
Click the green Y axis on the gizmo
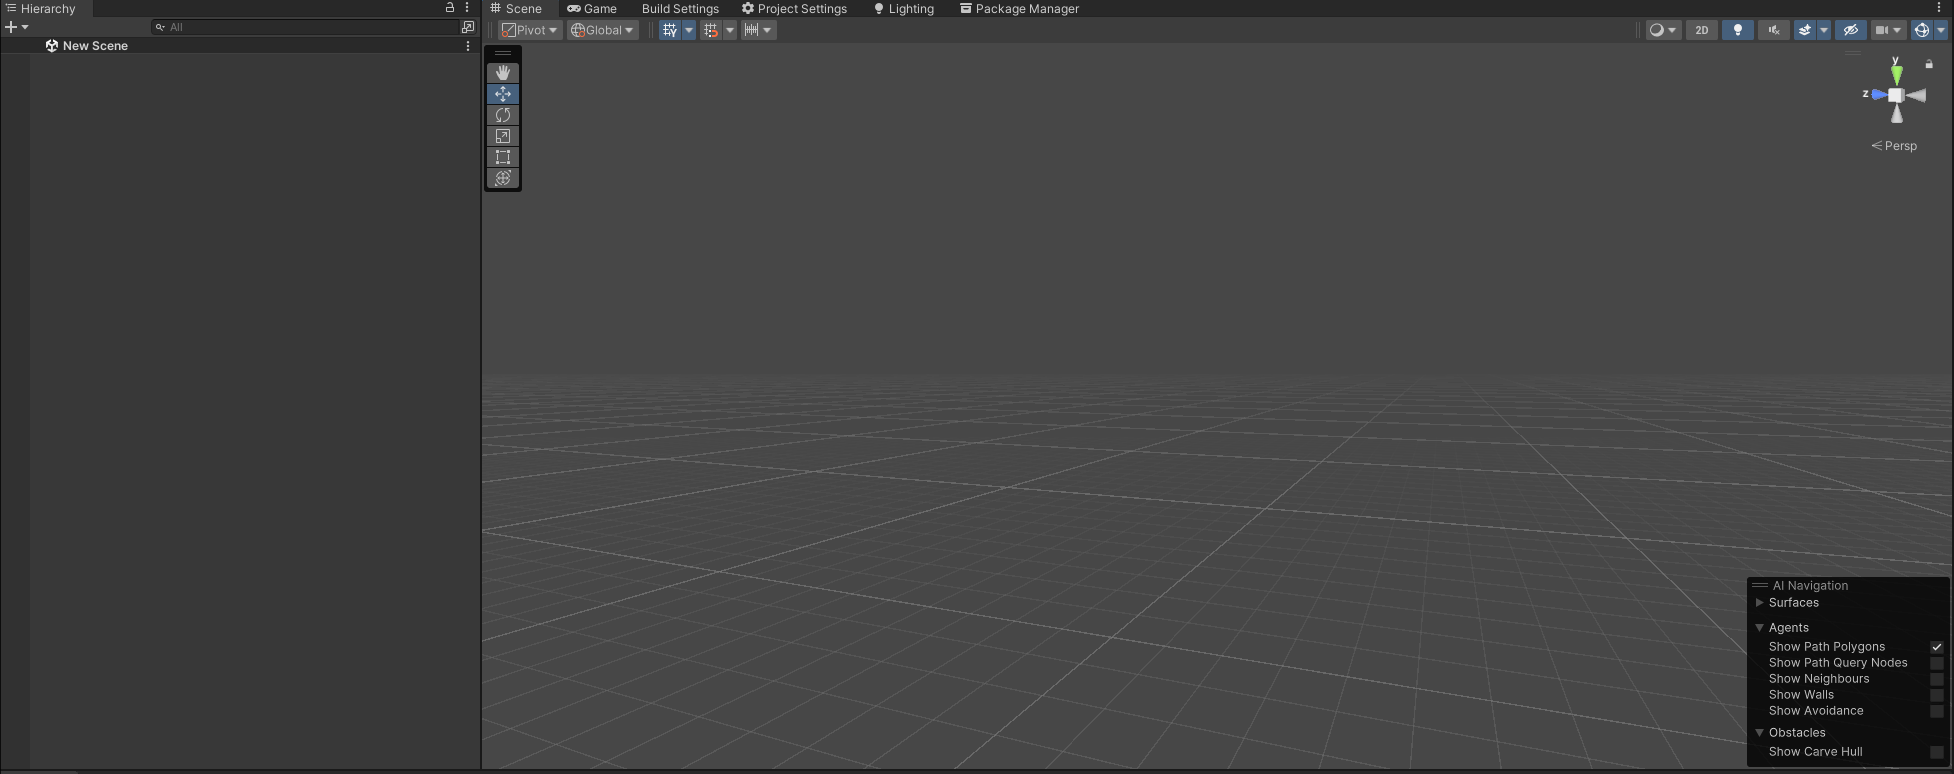click(x=1896, y=74)
